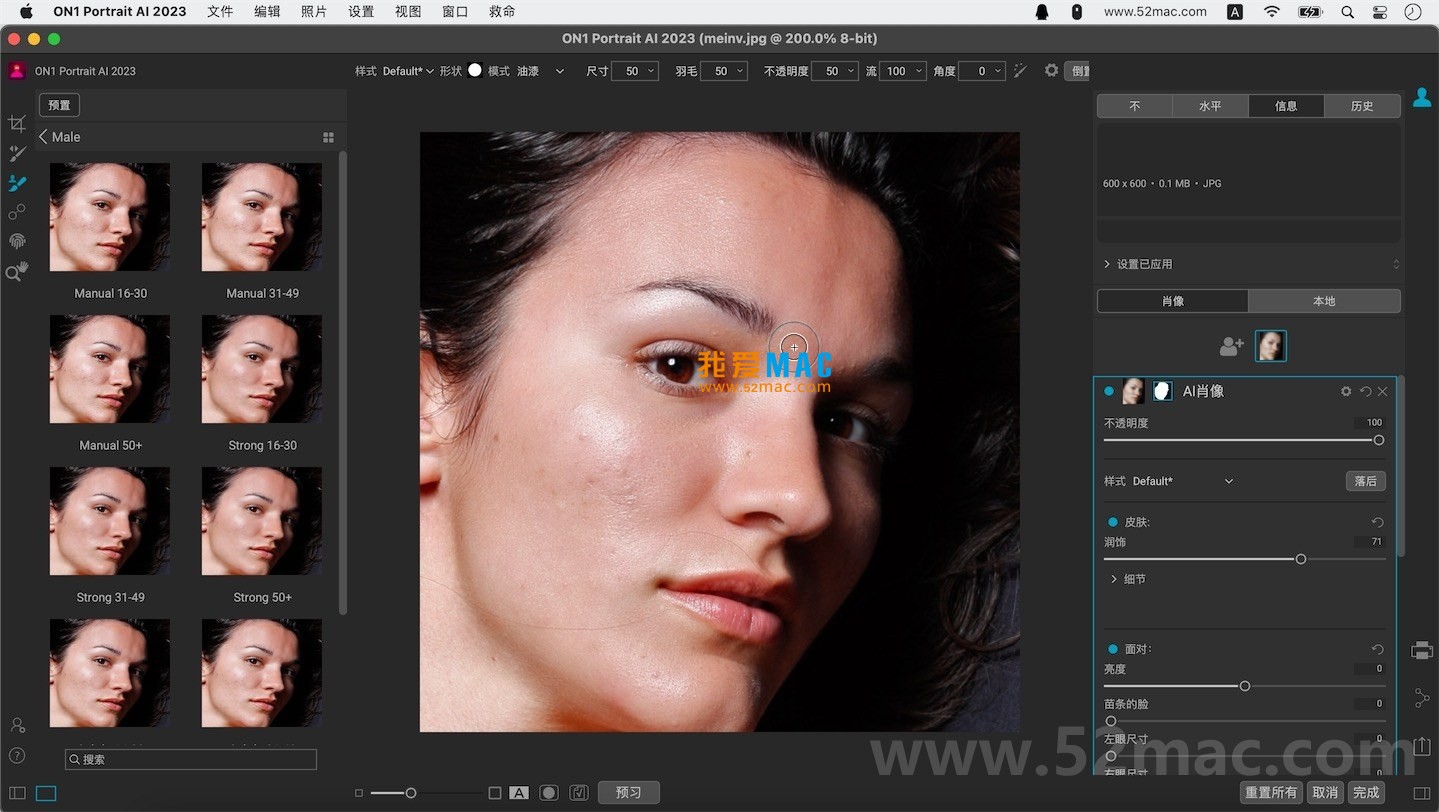Remove the AI Portrait pane
1439x812 pixels.
(x=1382, y=391)
